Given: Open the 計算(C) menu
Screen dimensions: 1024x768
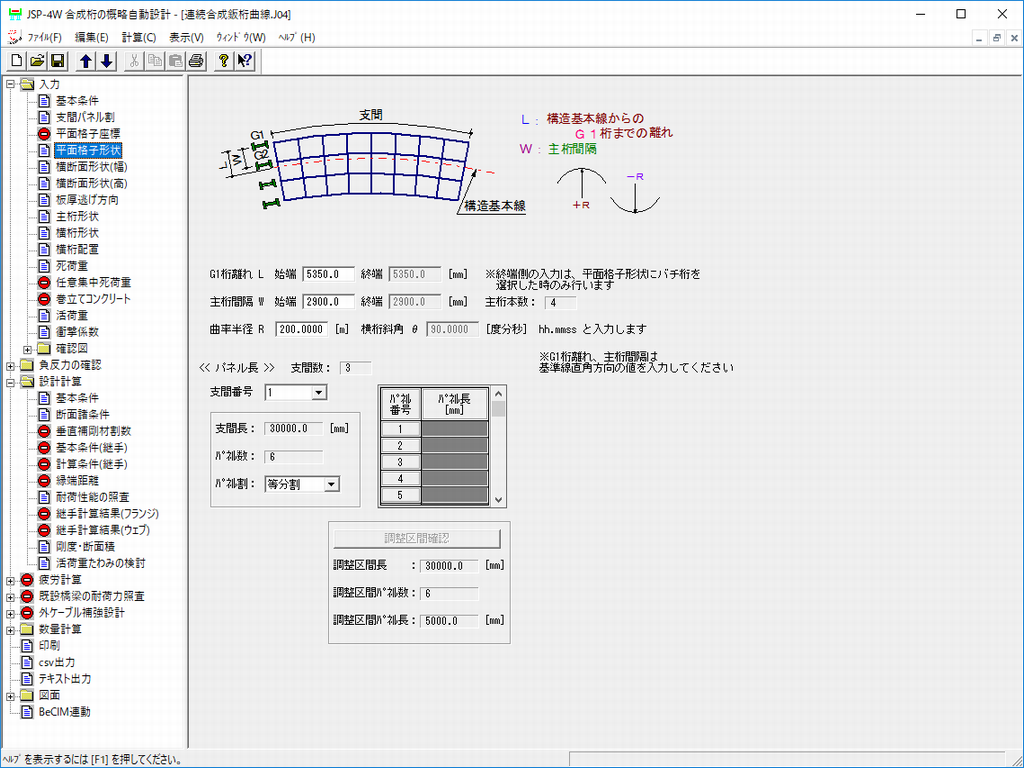Looking at the screenshot, I should [139, 37].
